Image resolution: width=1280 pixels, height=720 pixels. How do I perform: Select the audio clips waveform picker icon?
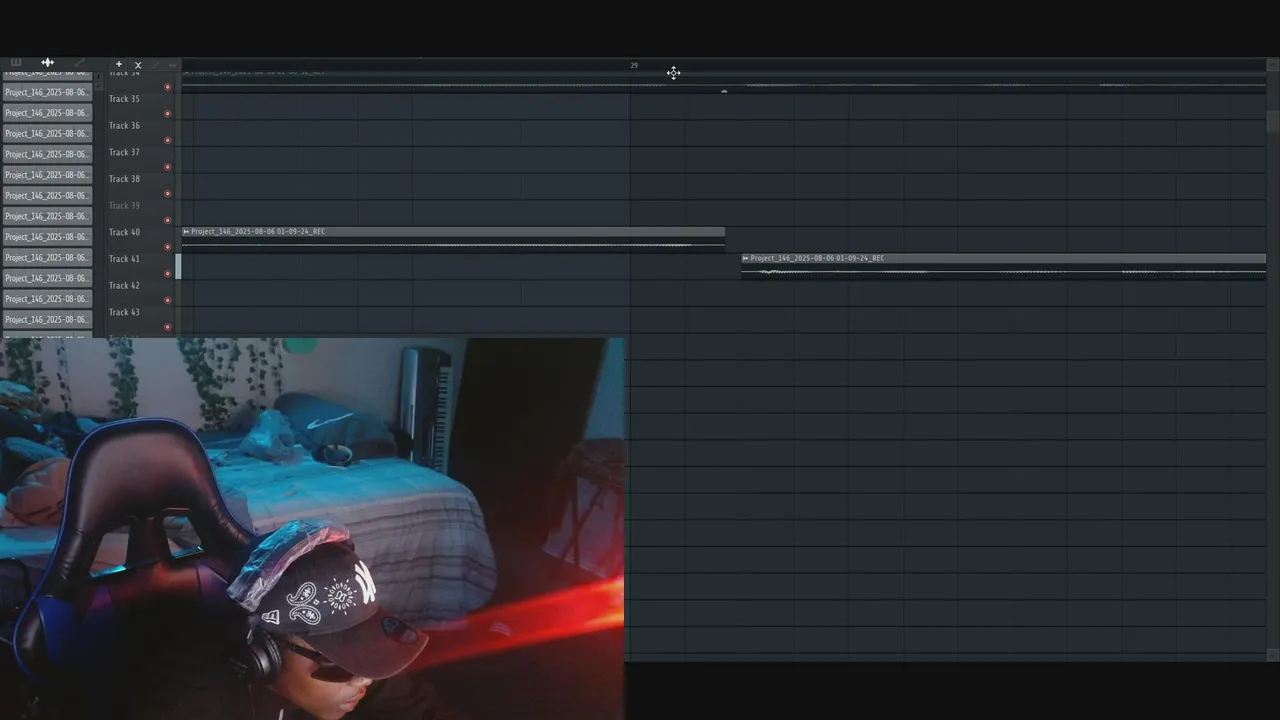47,62
